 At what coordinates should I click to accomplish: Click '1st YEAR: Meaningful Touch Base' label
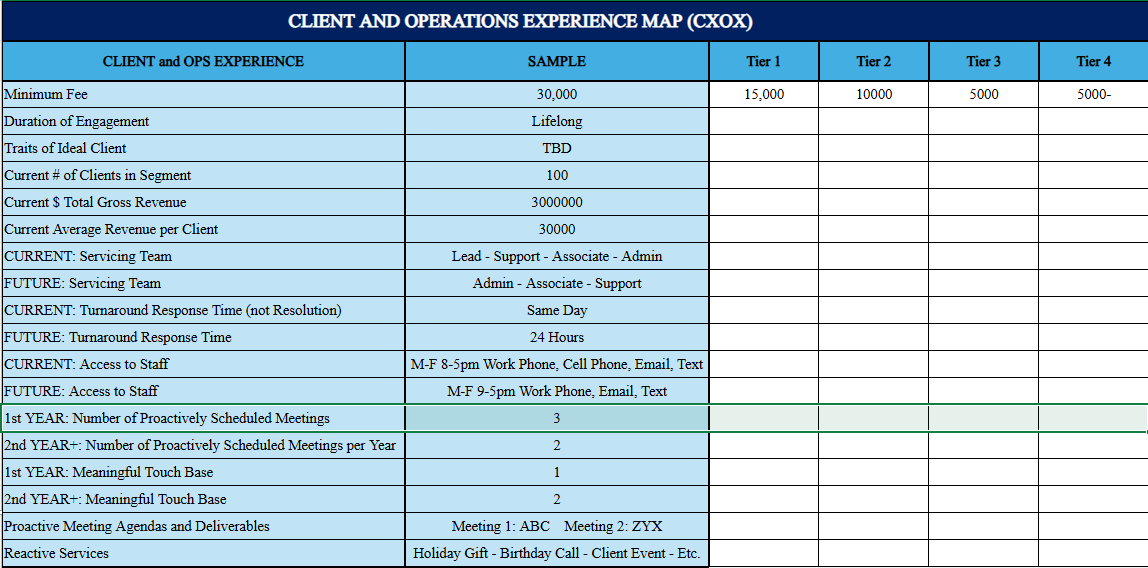(x=204, y=473)
